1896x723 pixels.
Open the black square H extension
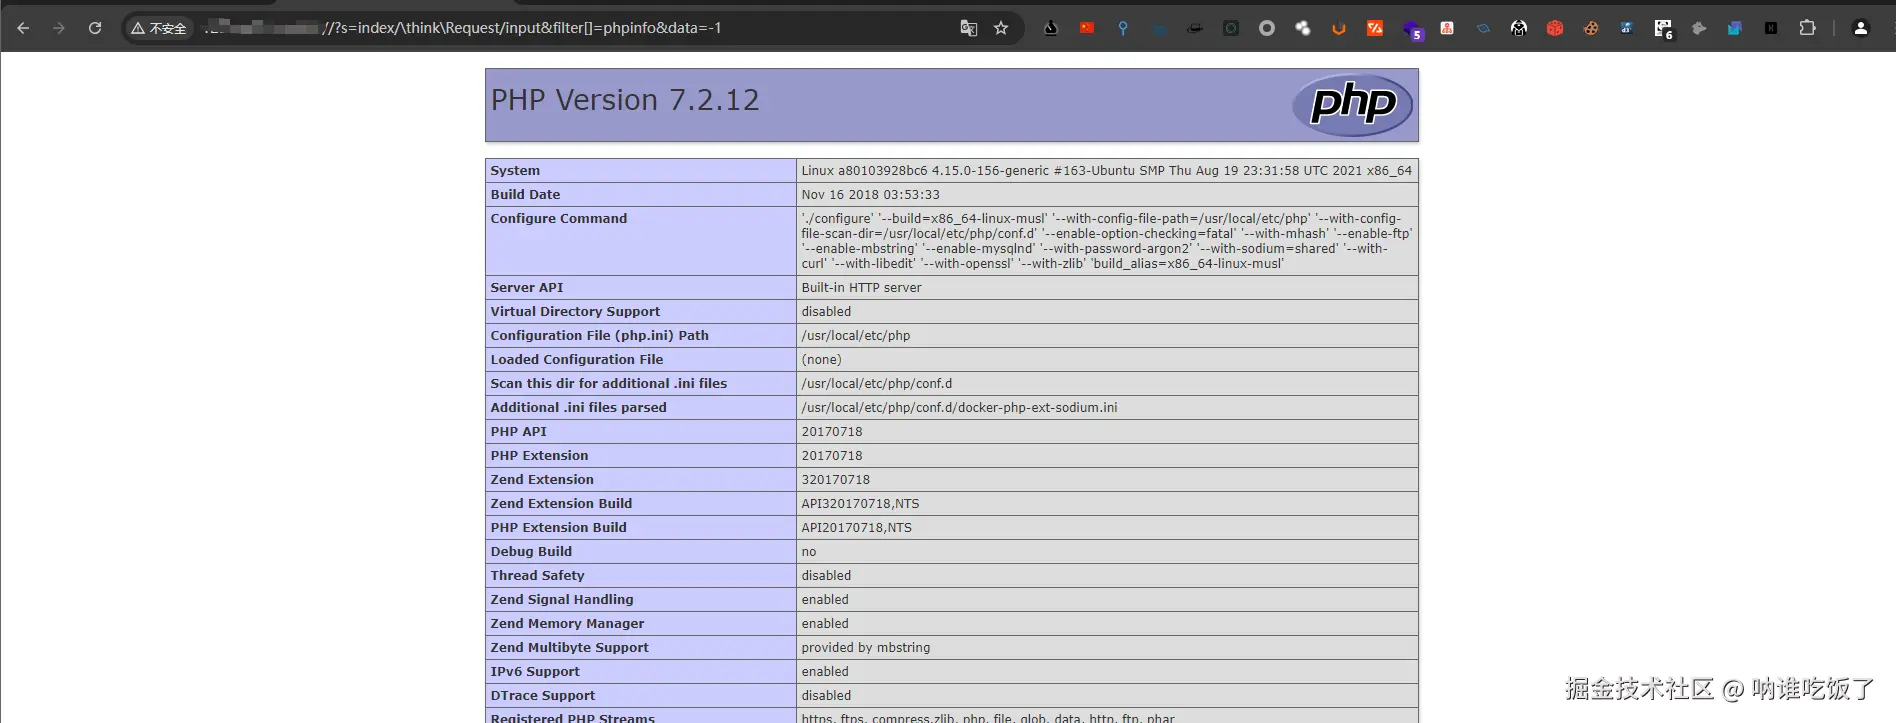(x=1771, y=28)
